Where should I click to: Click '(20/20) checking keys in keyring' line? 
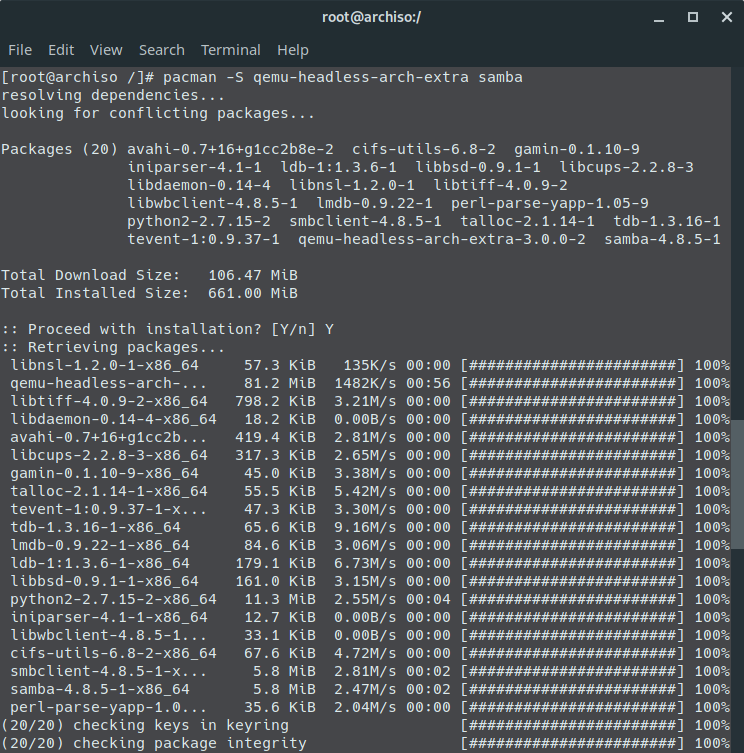pos(145,726)
